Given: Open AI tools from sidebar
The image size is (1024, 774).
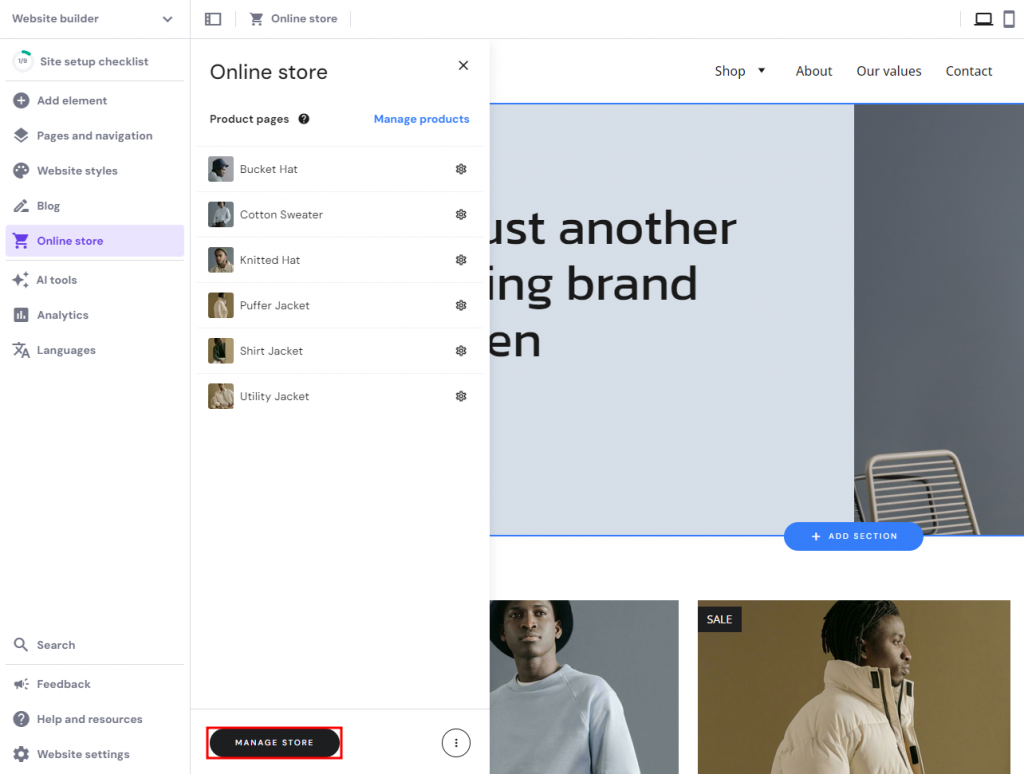Looking at the screenshot, I should (x=58, y=279).
